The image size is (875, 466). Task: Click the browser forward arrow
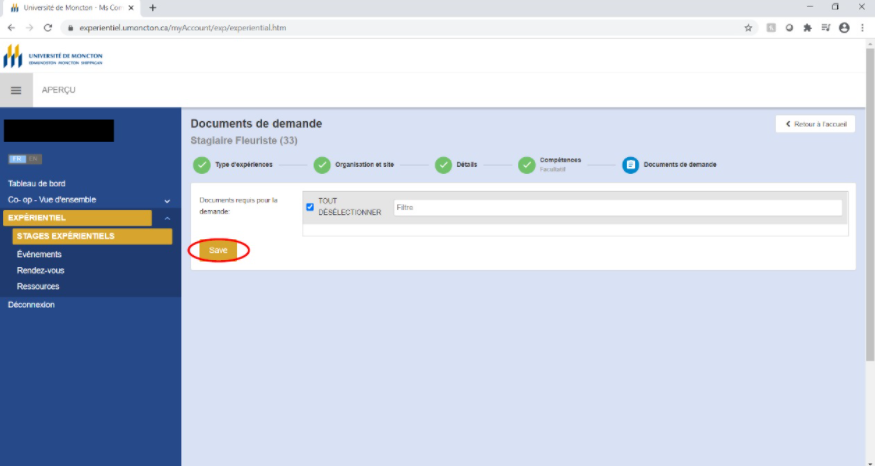(x=30, y=28)
